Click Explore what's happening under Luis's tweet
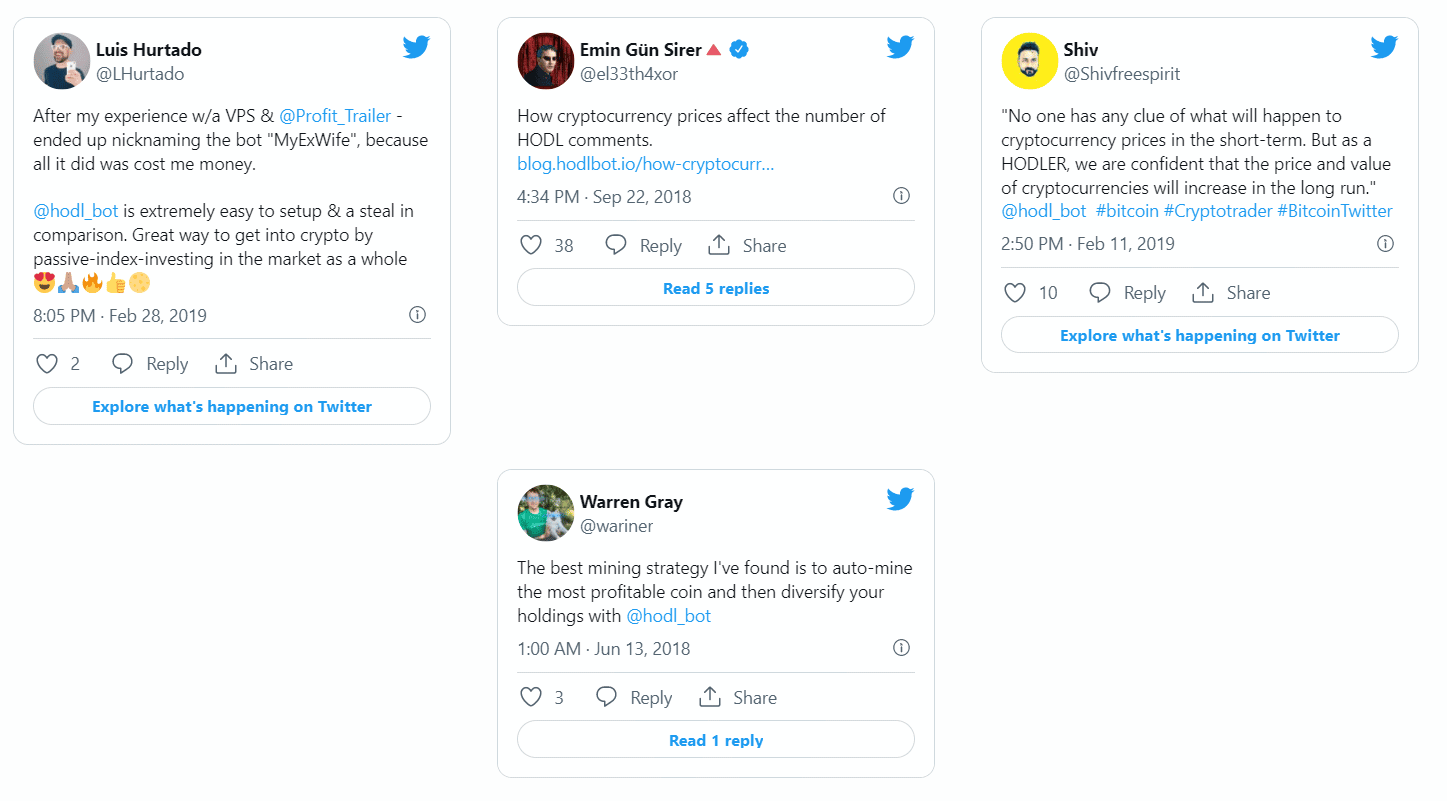The width and height of the screenshot is (1447, 801). (232, 406)
